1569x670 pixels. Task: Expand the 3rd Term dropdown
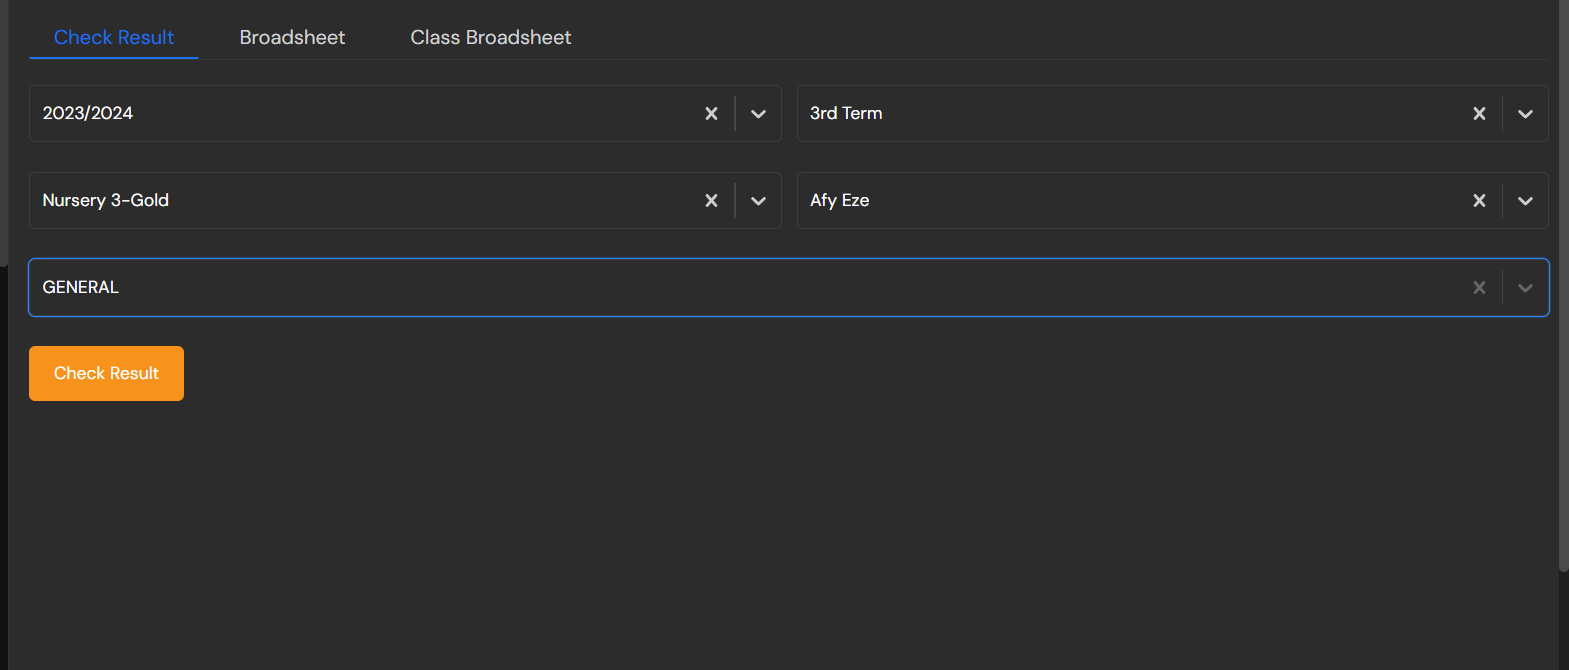[x=1525, y=114]
